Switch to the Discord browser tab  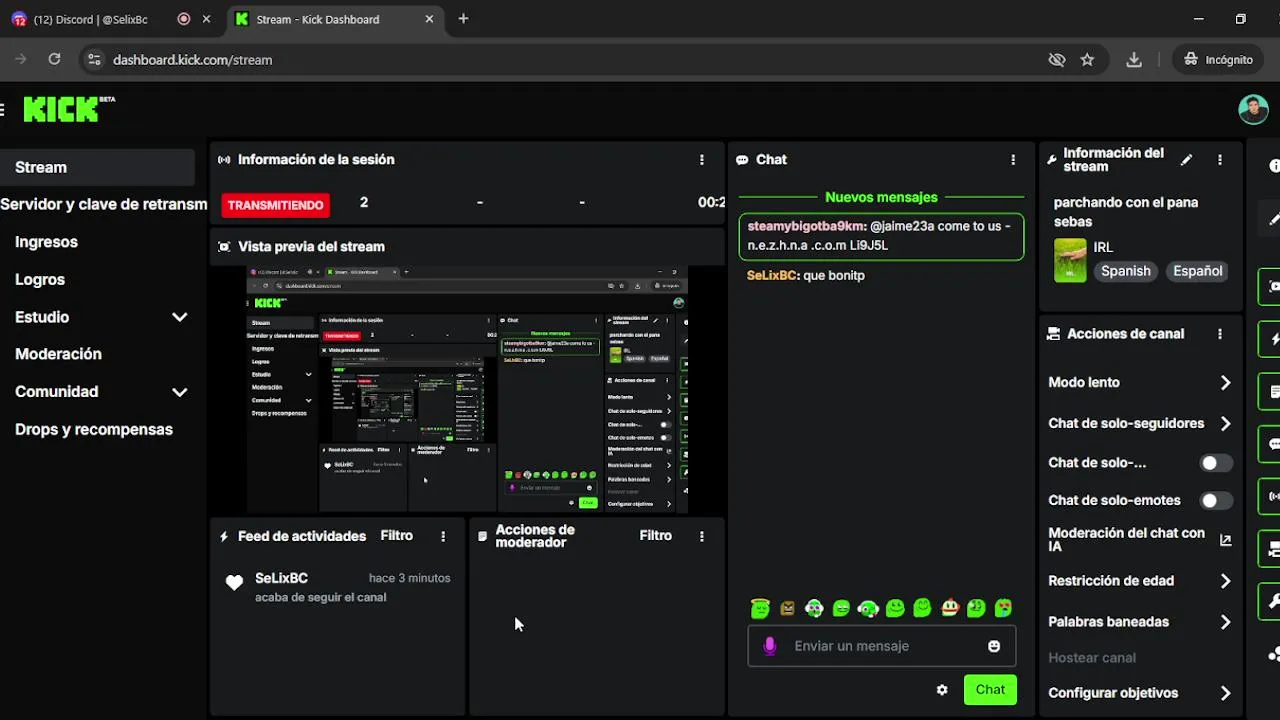coord(110,19)
